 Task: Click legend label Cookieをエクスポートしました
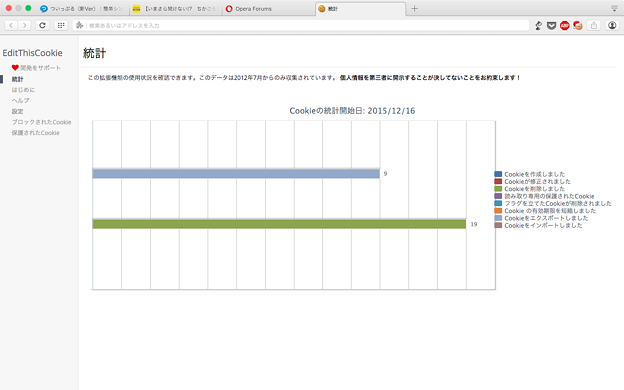pyautogui.click(x=546, y=218)
